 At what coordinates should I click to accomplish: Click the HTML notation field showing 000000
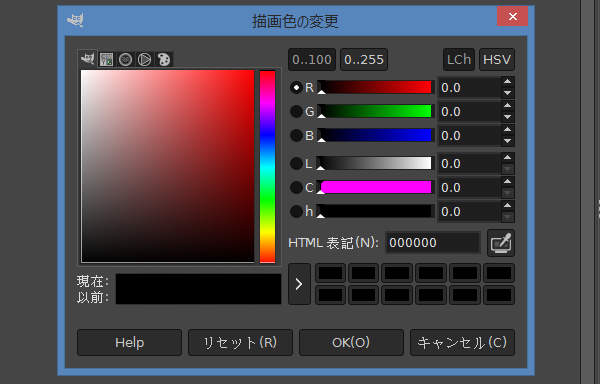click(432, 242)
